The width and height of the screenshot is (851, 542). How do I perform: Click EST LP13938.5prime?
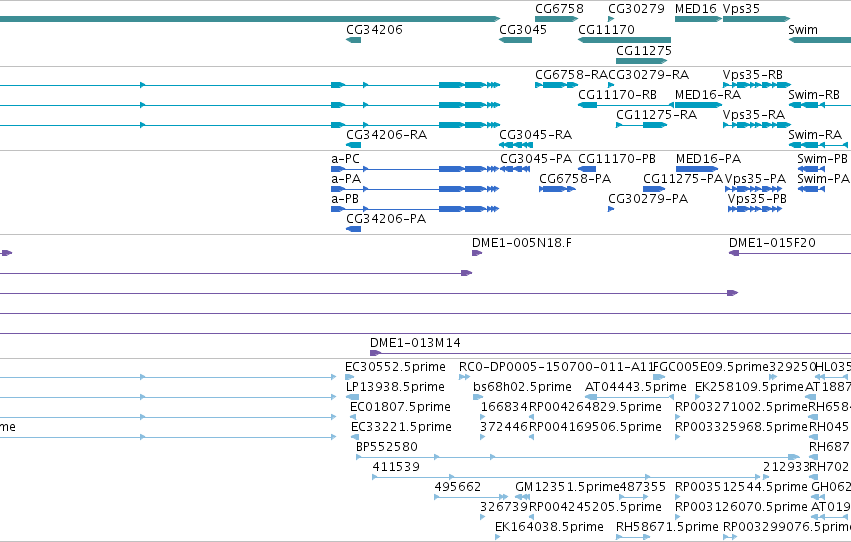353,397
